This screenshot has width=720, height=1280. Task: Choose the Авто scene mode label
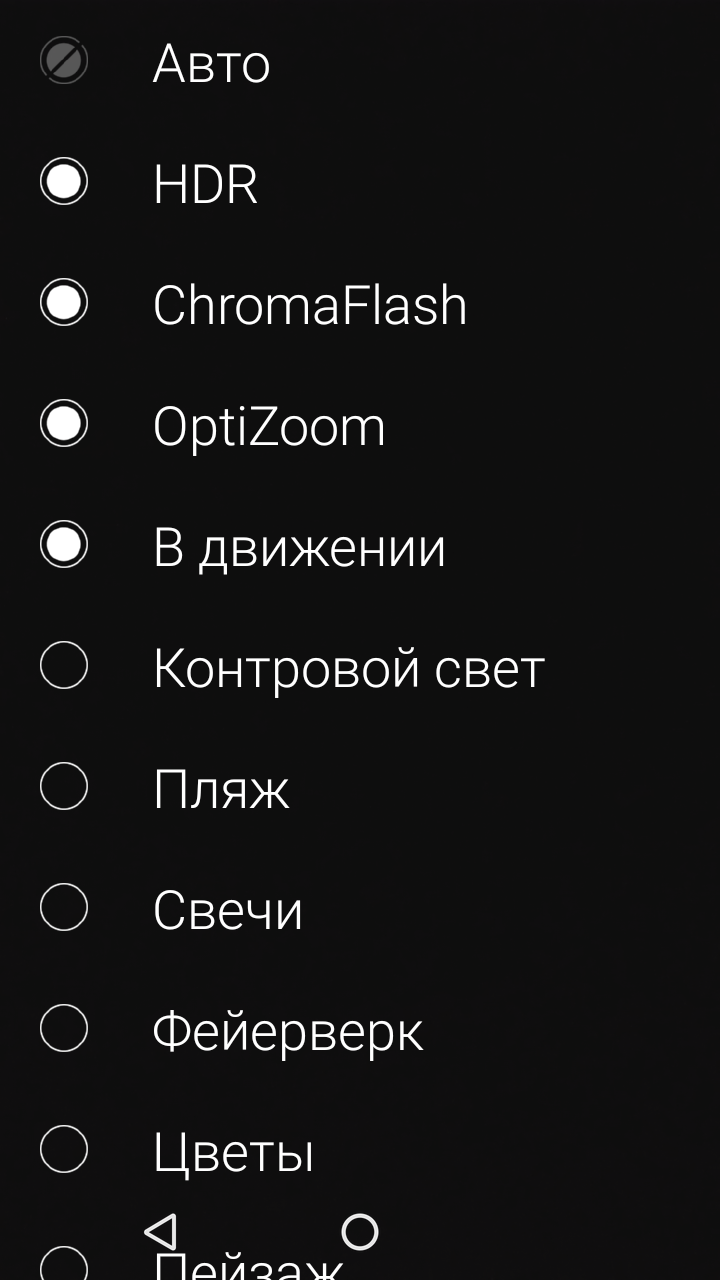pyautogui.click(x=212, y=64)
